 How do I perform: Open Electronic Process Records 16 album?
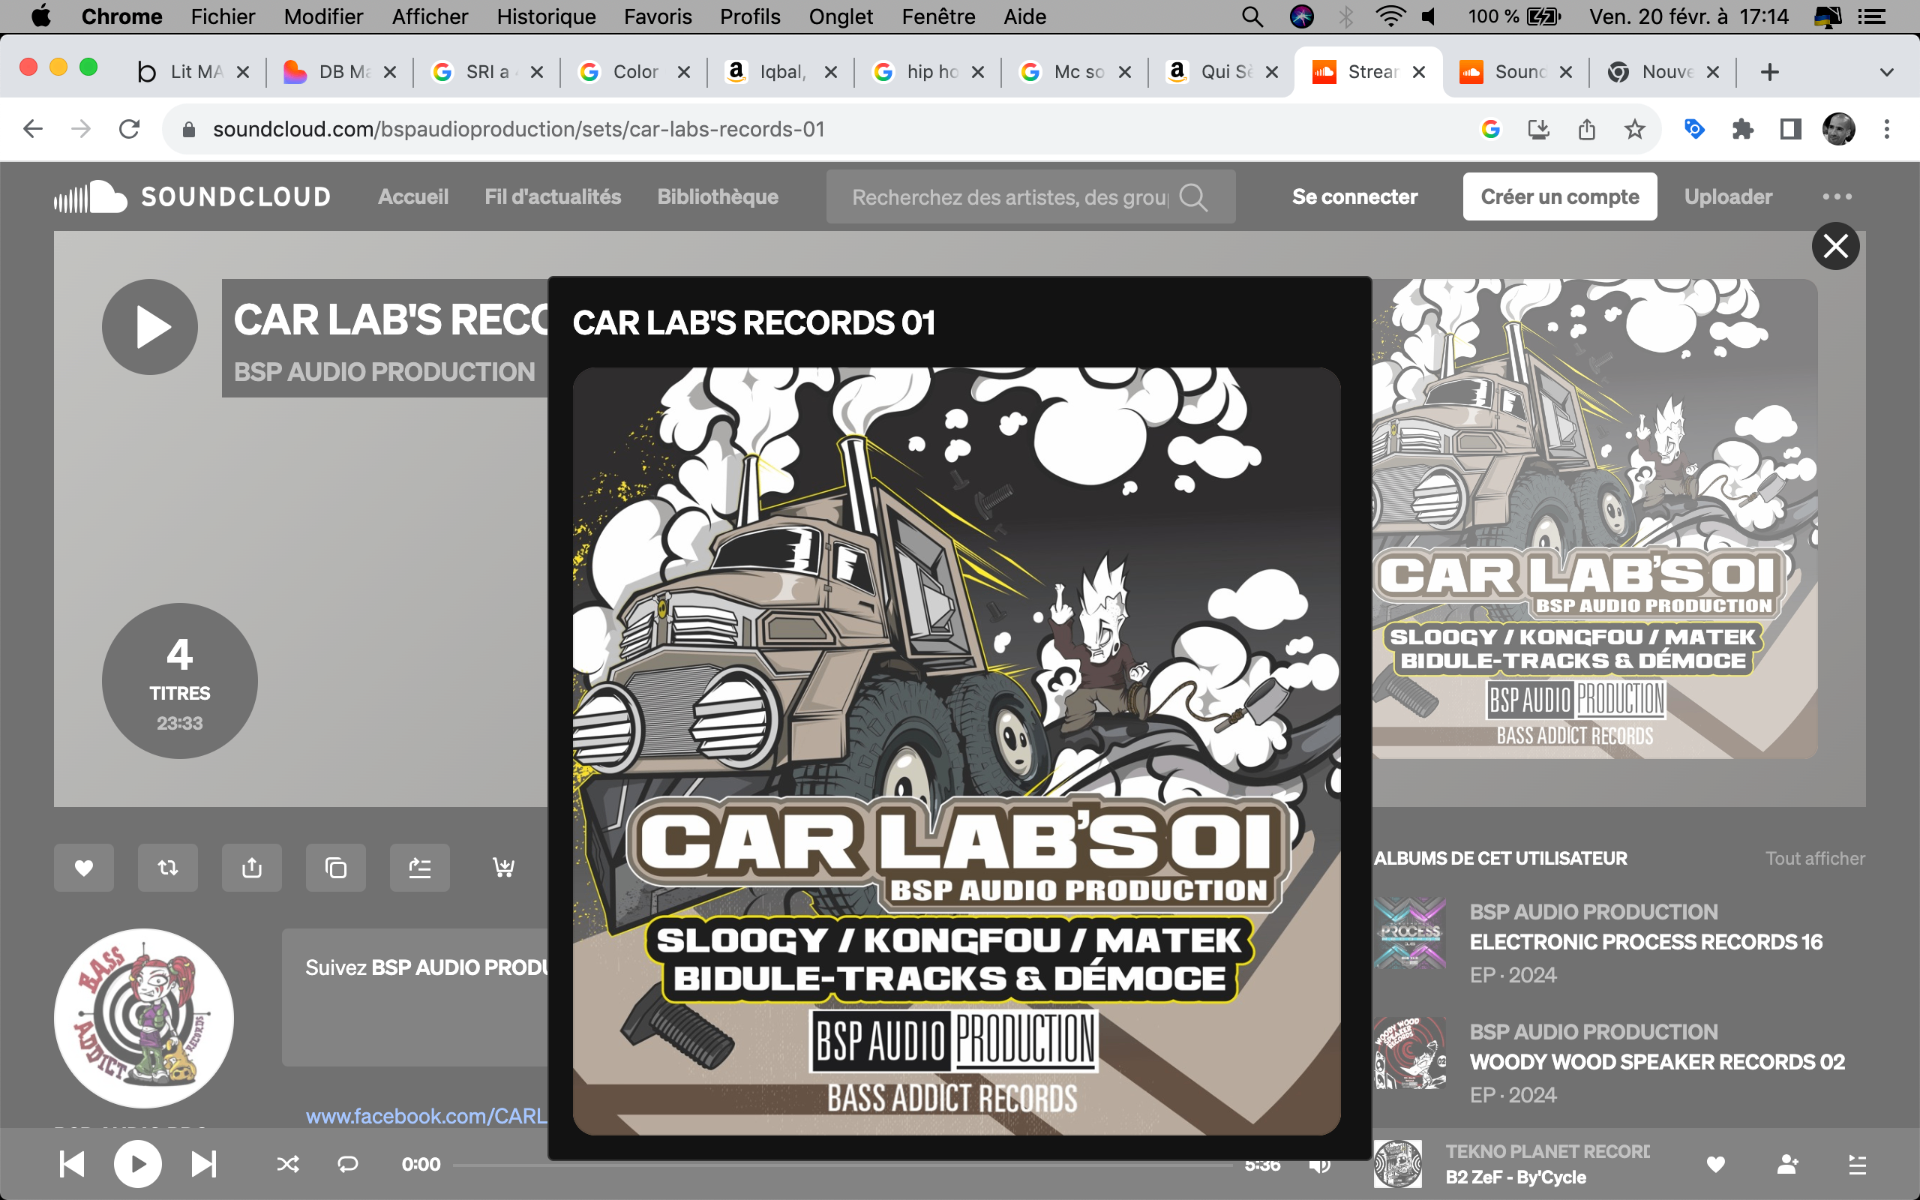click(x=1646, y=942)
